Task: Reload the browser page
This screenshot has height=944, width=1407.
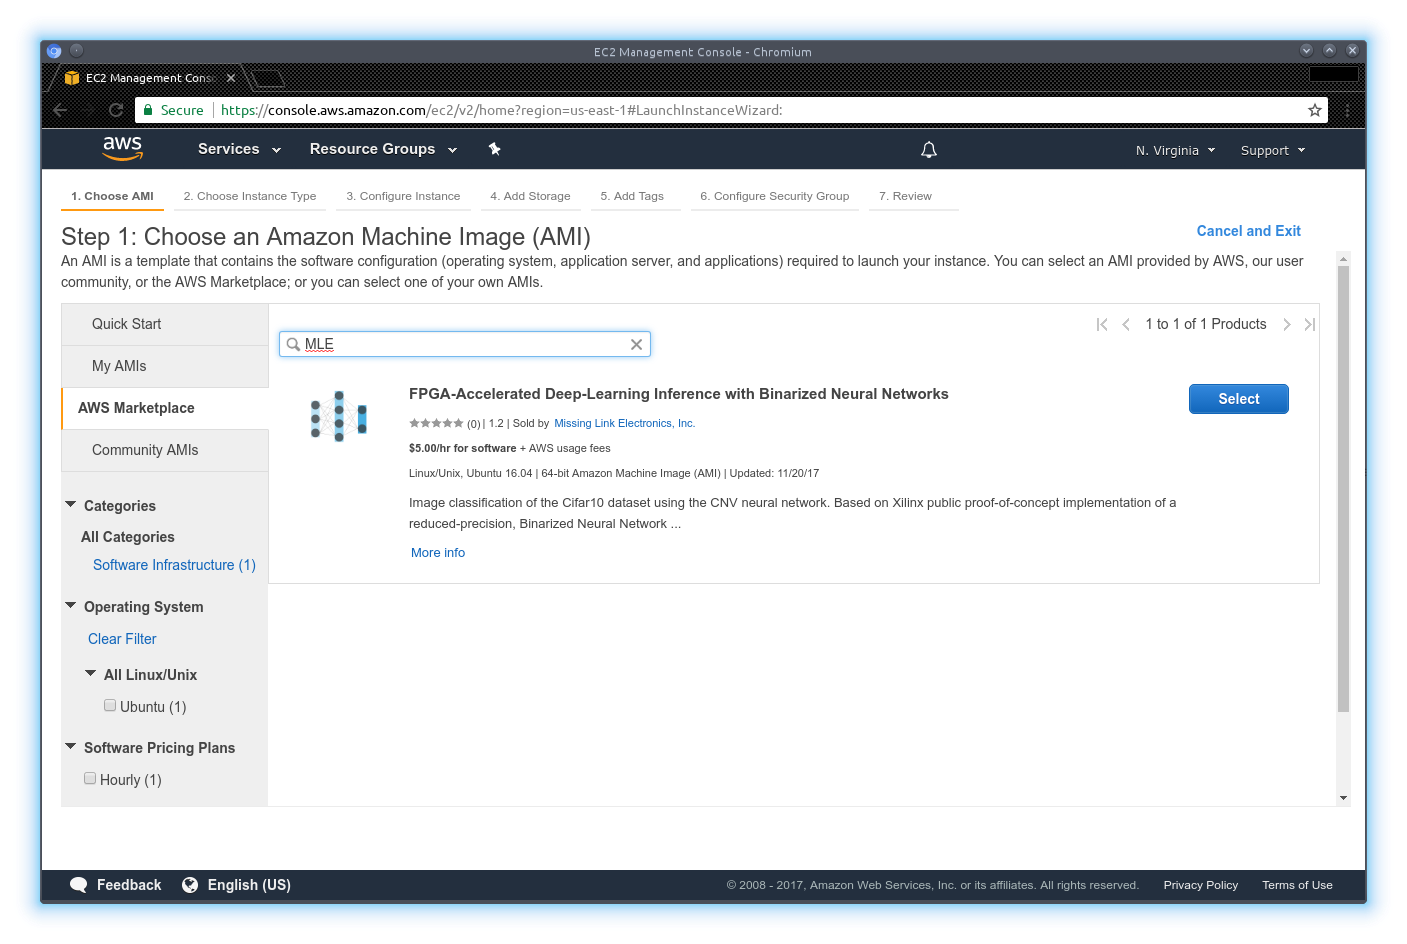Action: point(116,110)
